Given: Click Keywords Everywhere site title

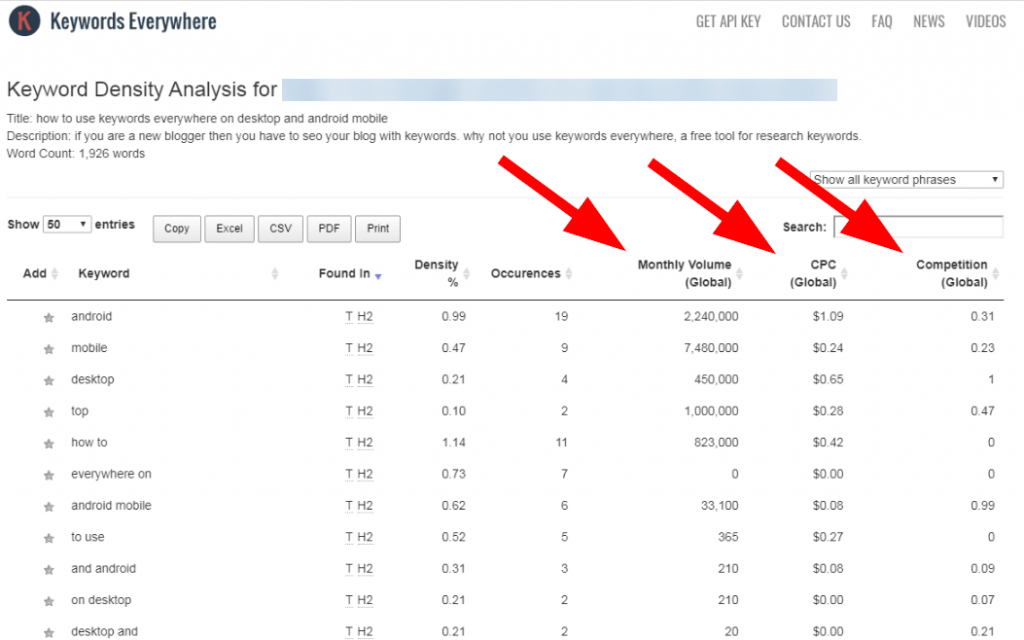Looking at the screenshot, I should (133, 22).
